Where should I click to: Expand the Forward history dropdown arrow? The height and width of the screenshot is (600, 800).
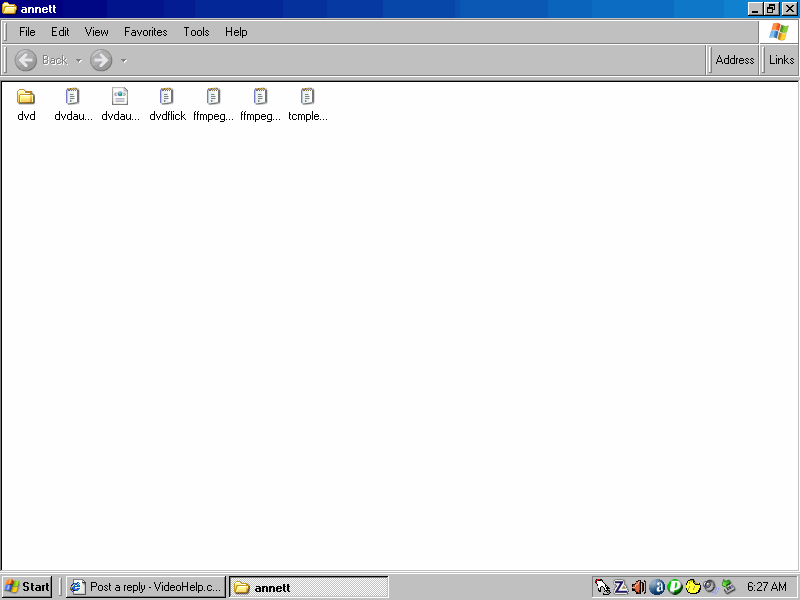coord(123,61)
